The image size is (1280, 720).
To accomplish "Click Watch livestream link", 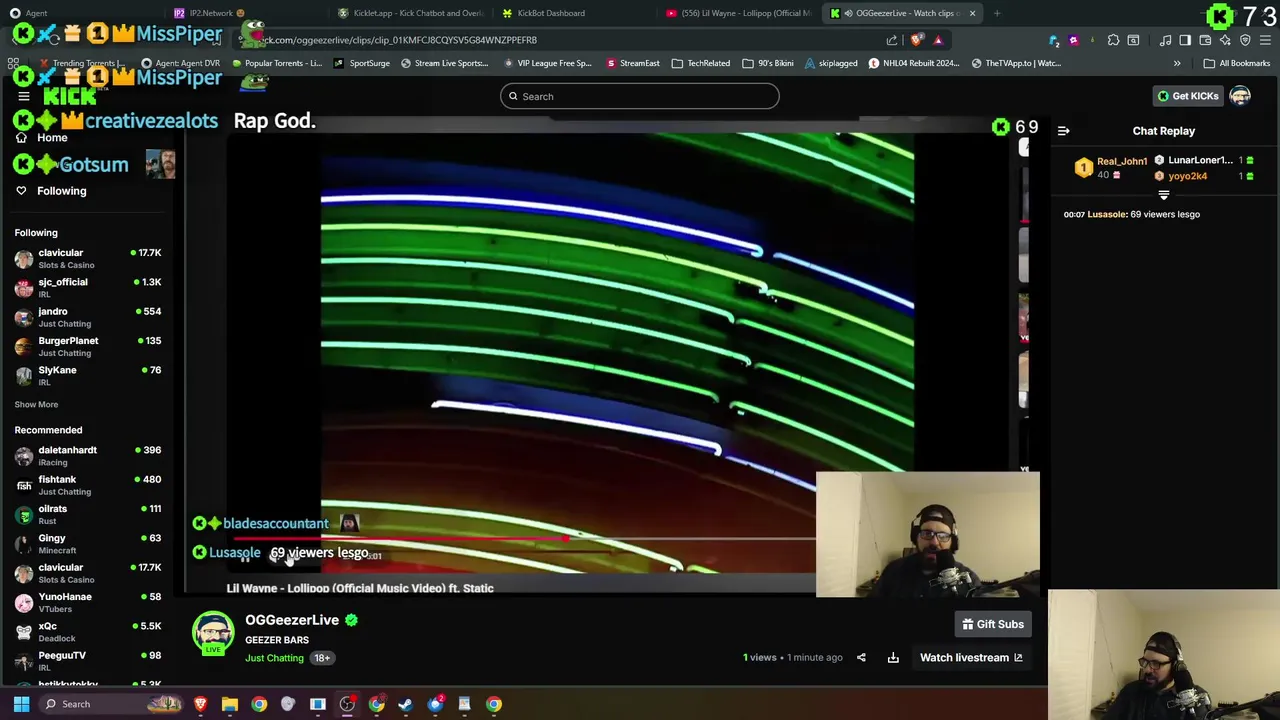I will tap(971, 658).
